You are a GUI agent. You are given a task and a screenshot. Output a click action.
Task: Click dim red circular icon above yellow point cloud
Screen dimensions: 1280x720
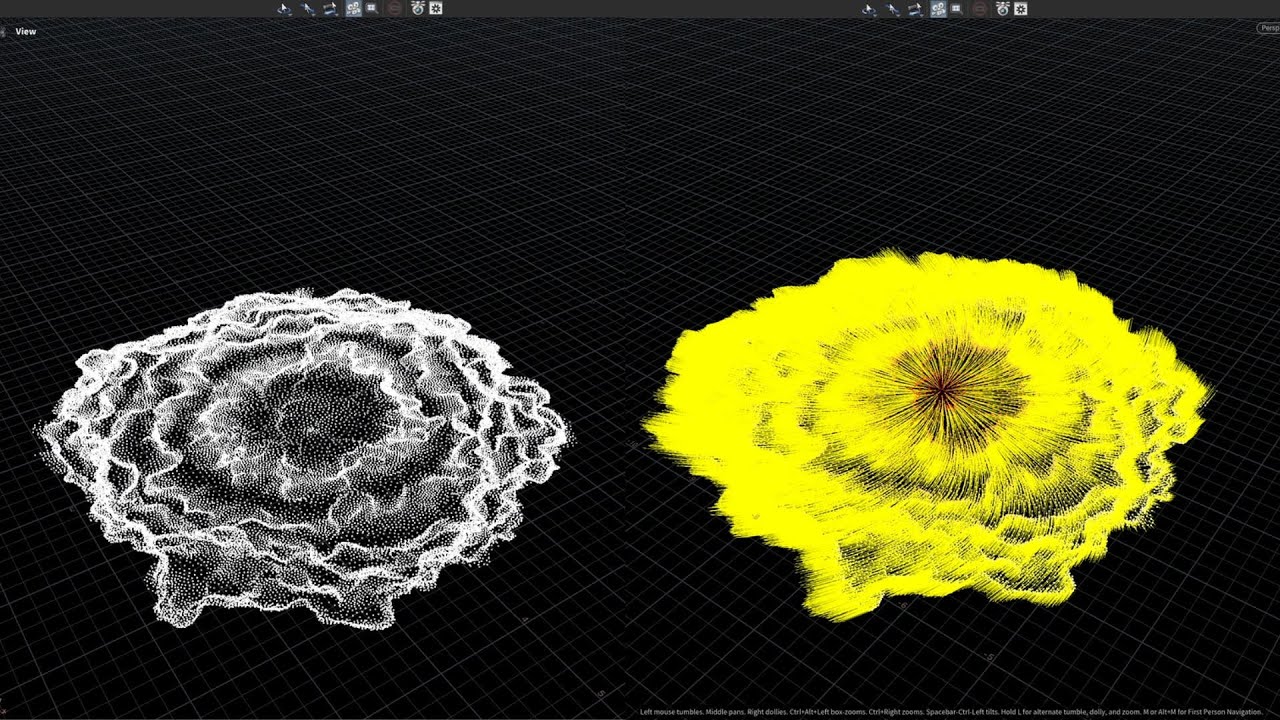tap(980, 9)
